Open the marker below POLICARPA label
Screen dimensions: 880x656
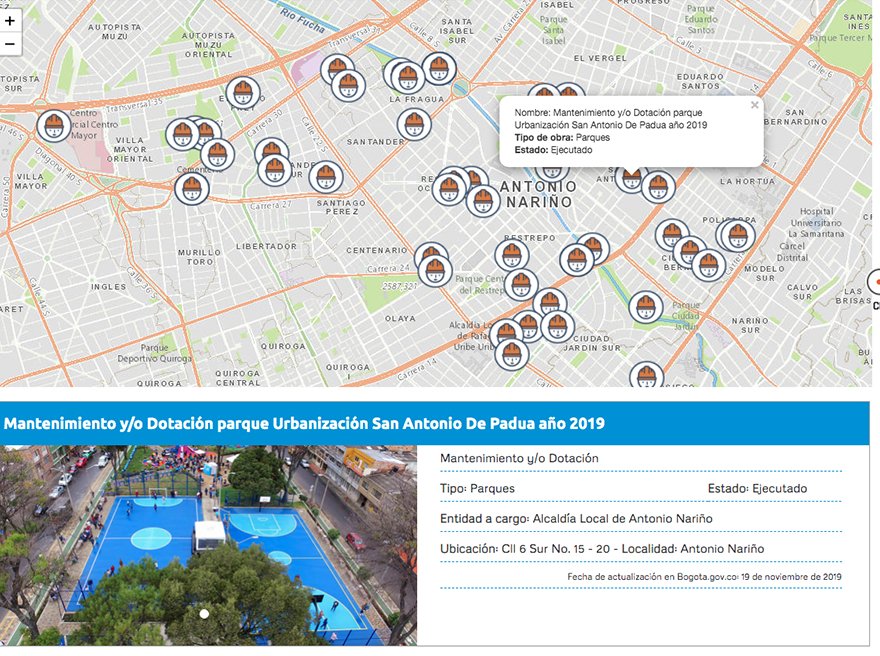point(737,235)
